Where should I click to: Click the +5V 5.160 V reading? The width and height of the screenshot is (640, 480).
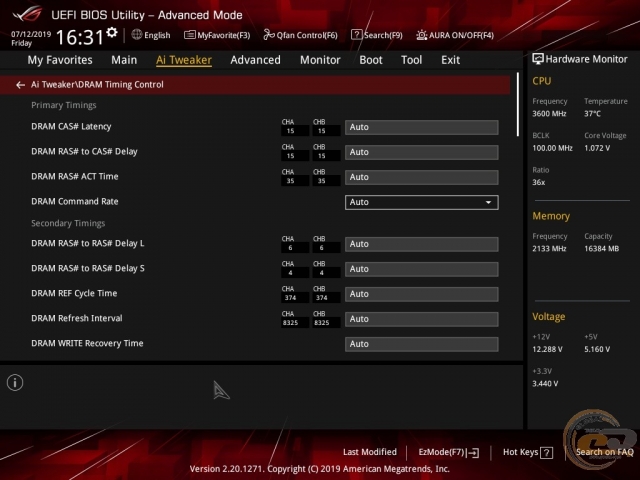tap(597, 350)
